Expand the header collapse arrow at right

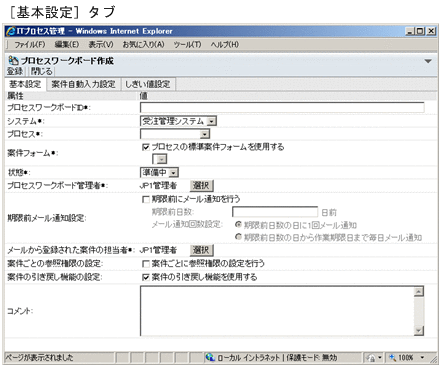(428, 61)
